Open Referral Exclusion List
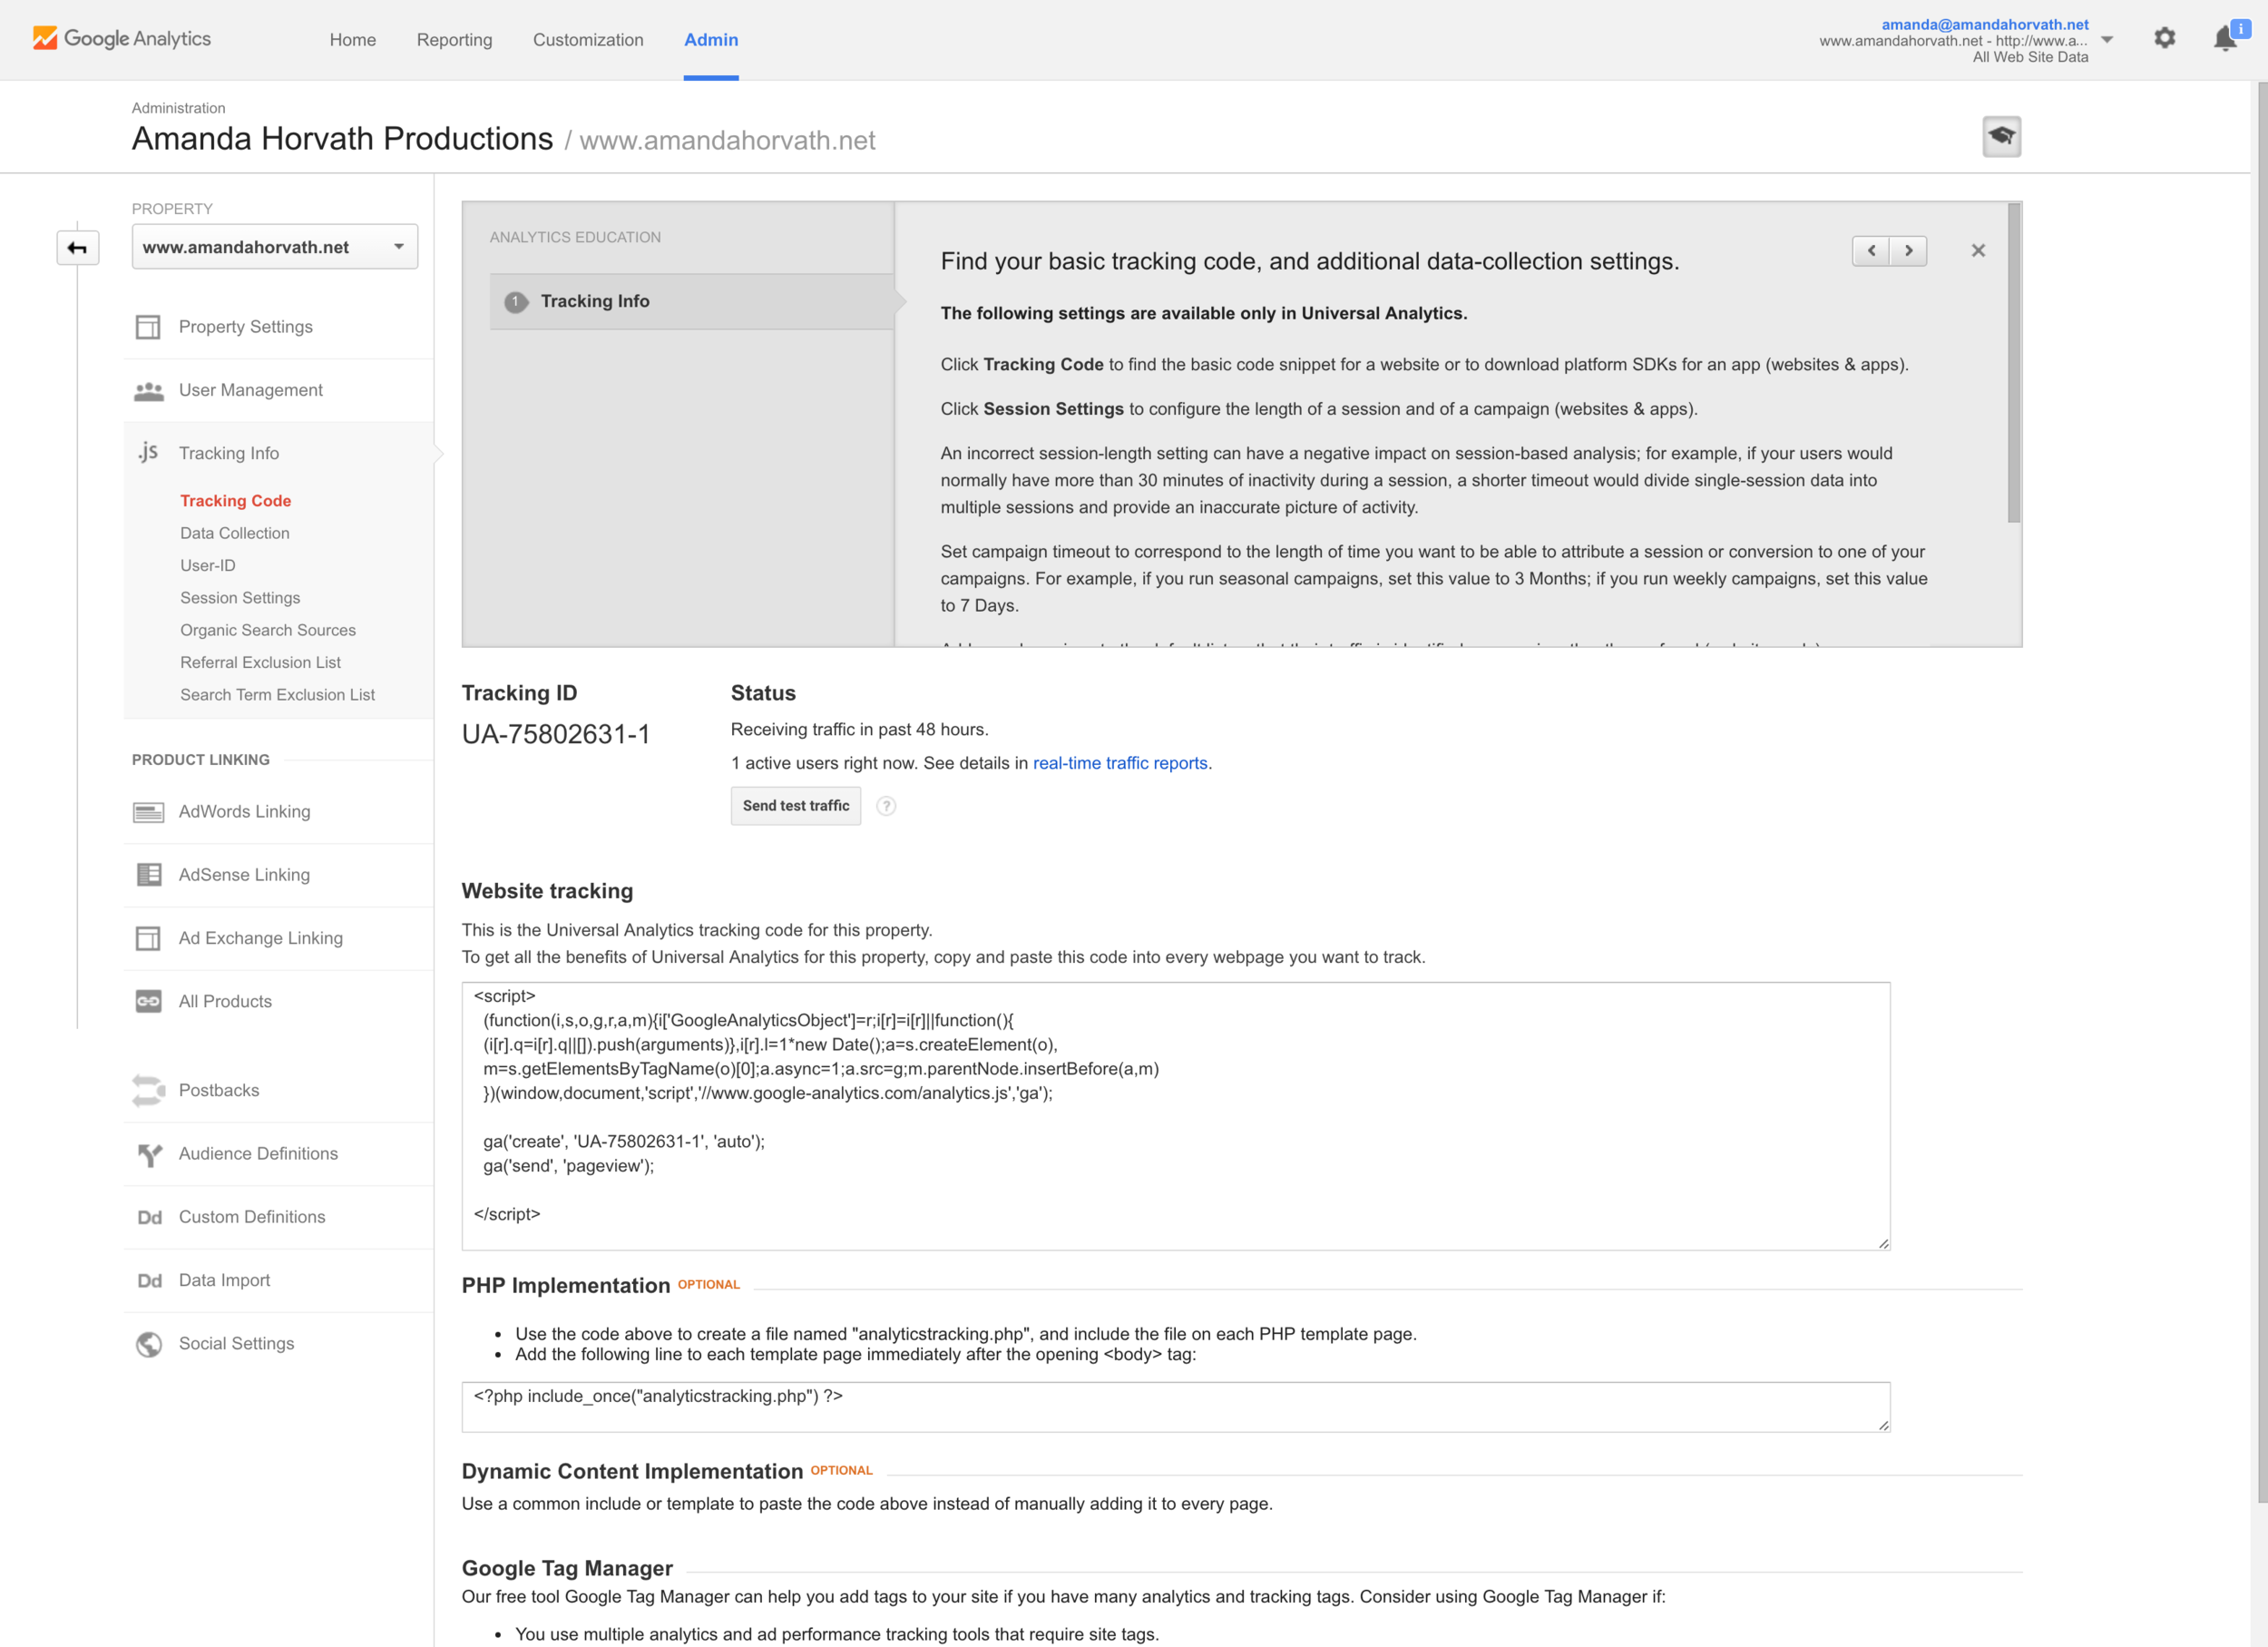 tap(260, 662)
